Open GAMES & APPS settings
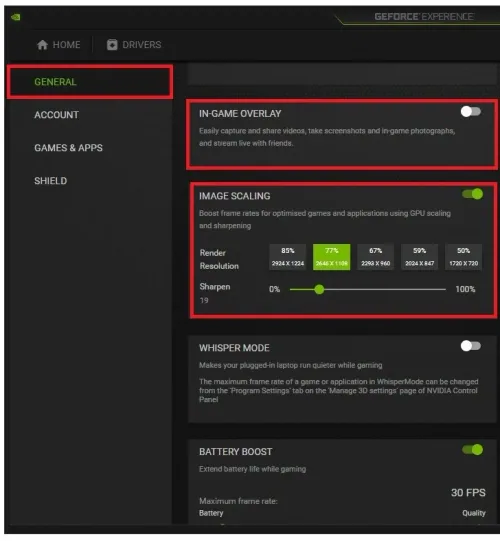This screenshot has height=541, width=500. click(68, 148)
